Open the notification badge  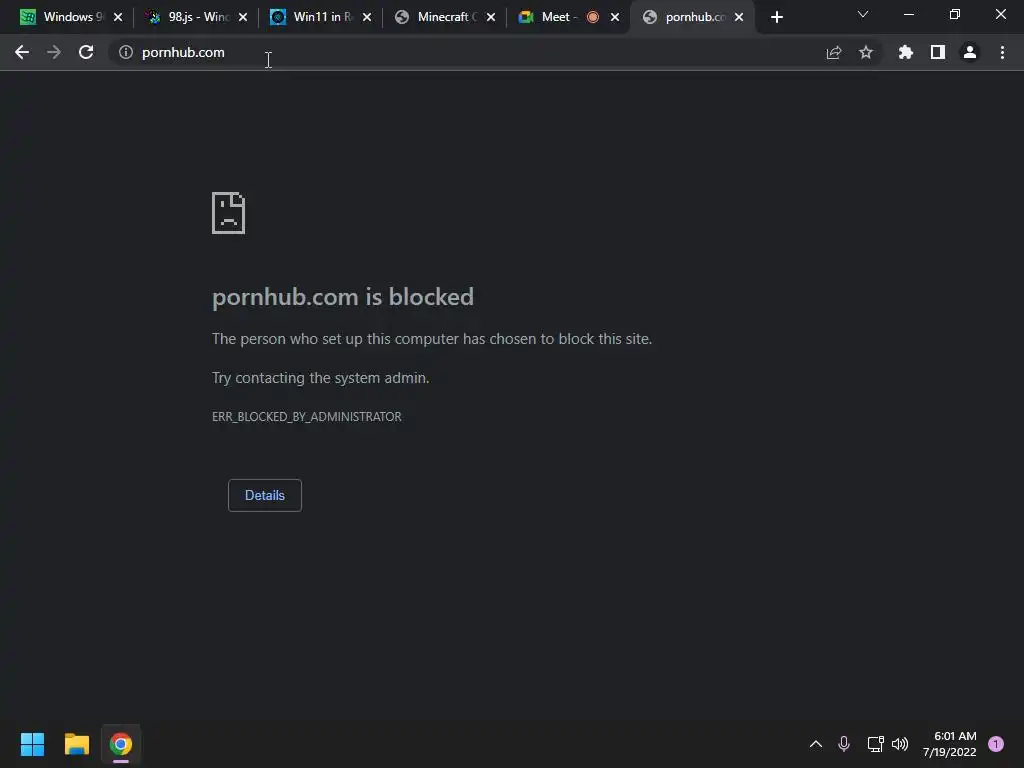pos(996,744)
